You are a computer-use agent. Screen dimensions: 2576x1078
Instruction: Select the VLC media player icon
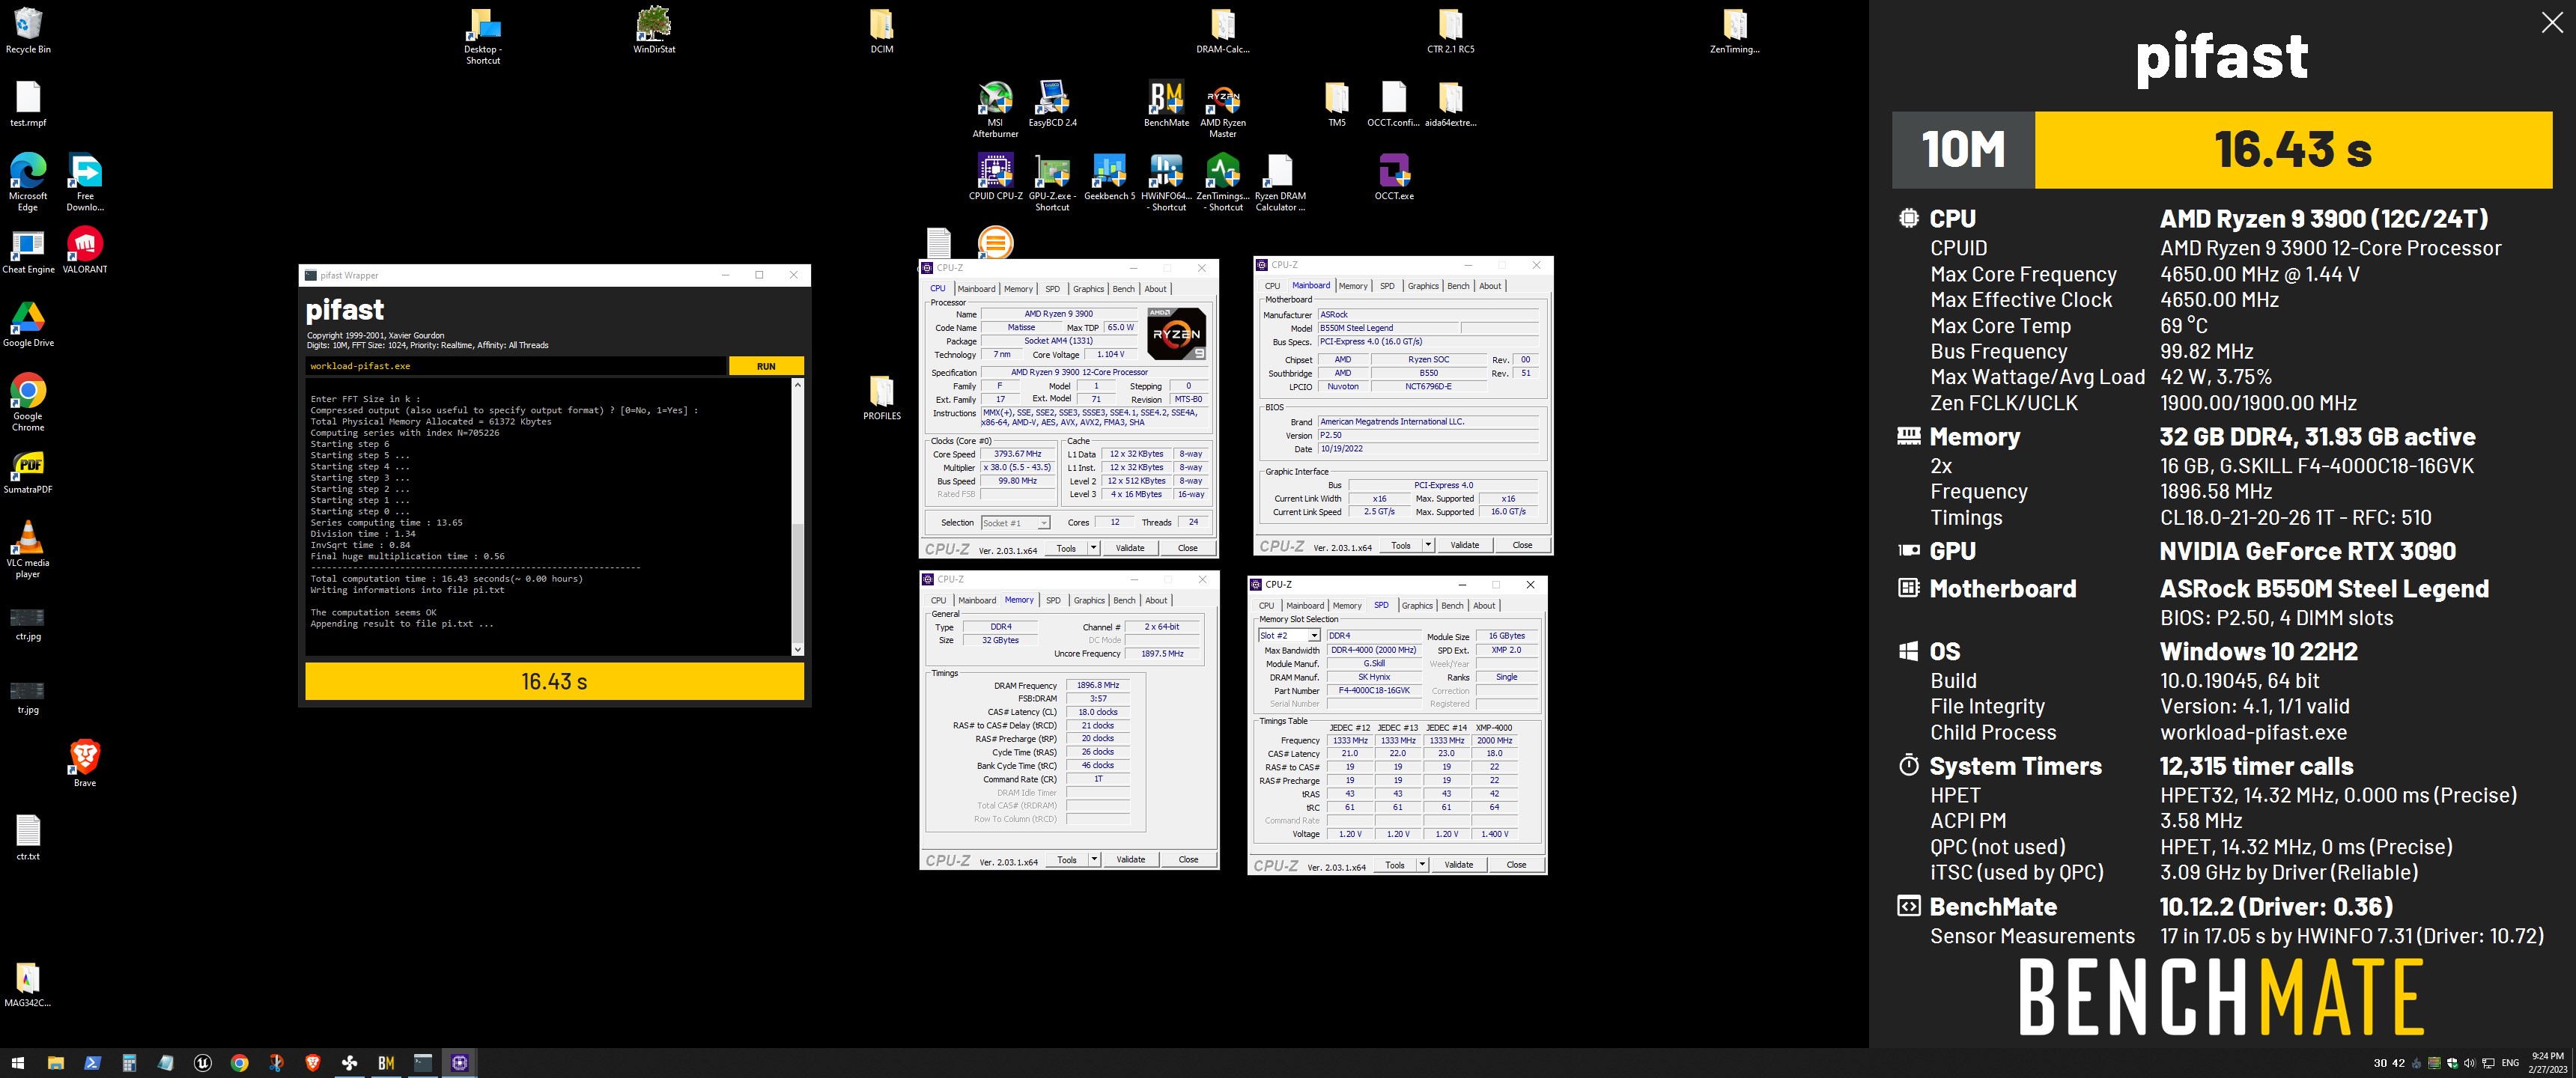28,549
